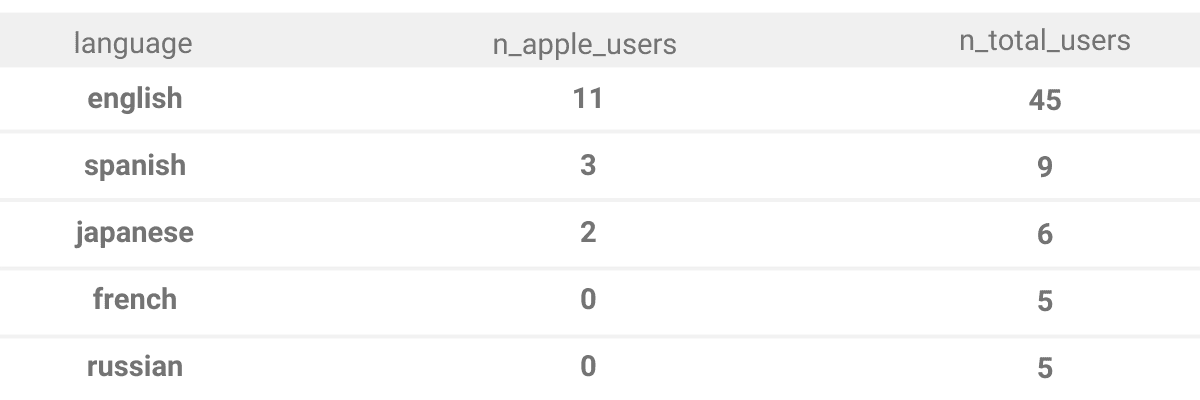Click spanish total users value 9
The height and width of the screenshot is (400, 1200).
[1044, 167]
